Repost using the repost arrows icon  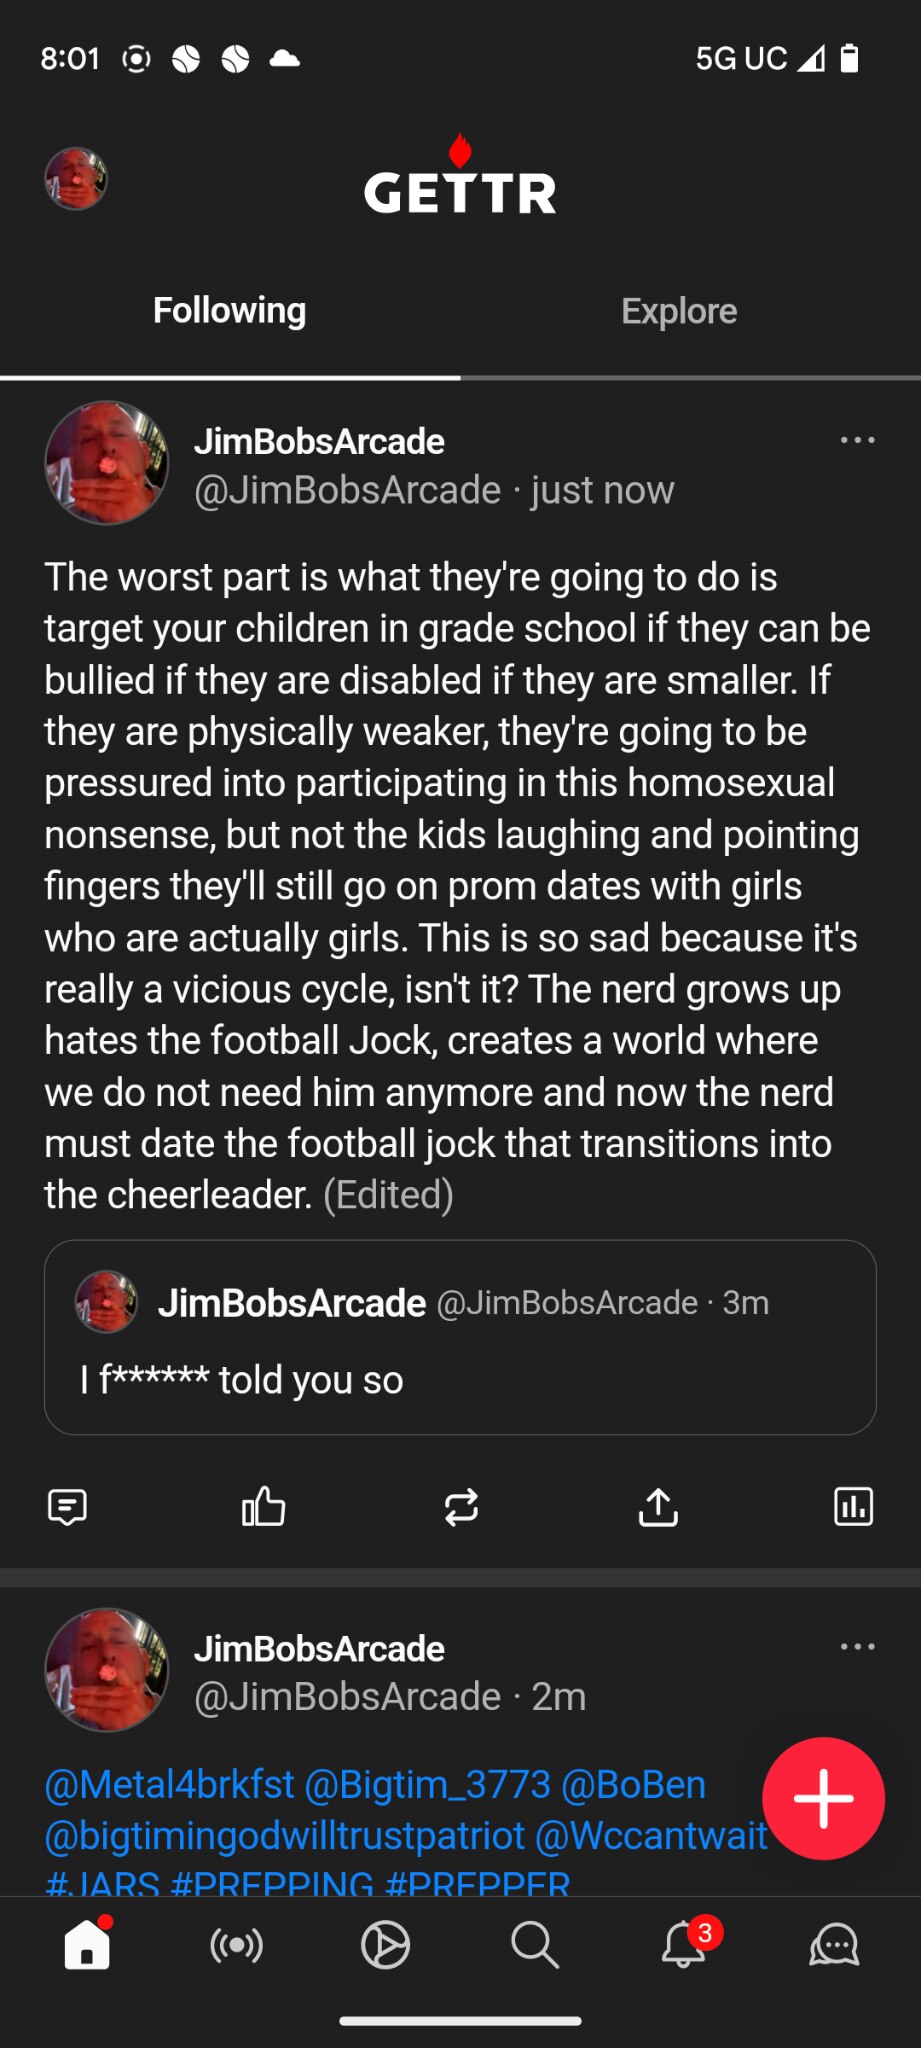click(461, 1507)
